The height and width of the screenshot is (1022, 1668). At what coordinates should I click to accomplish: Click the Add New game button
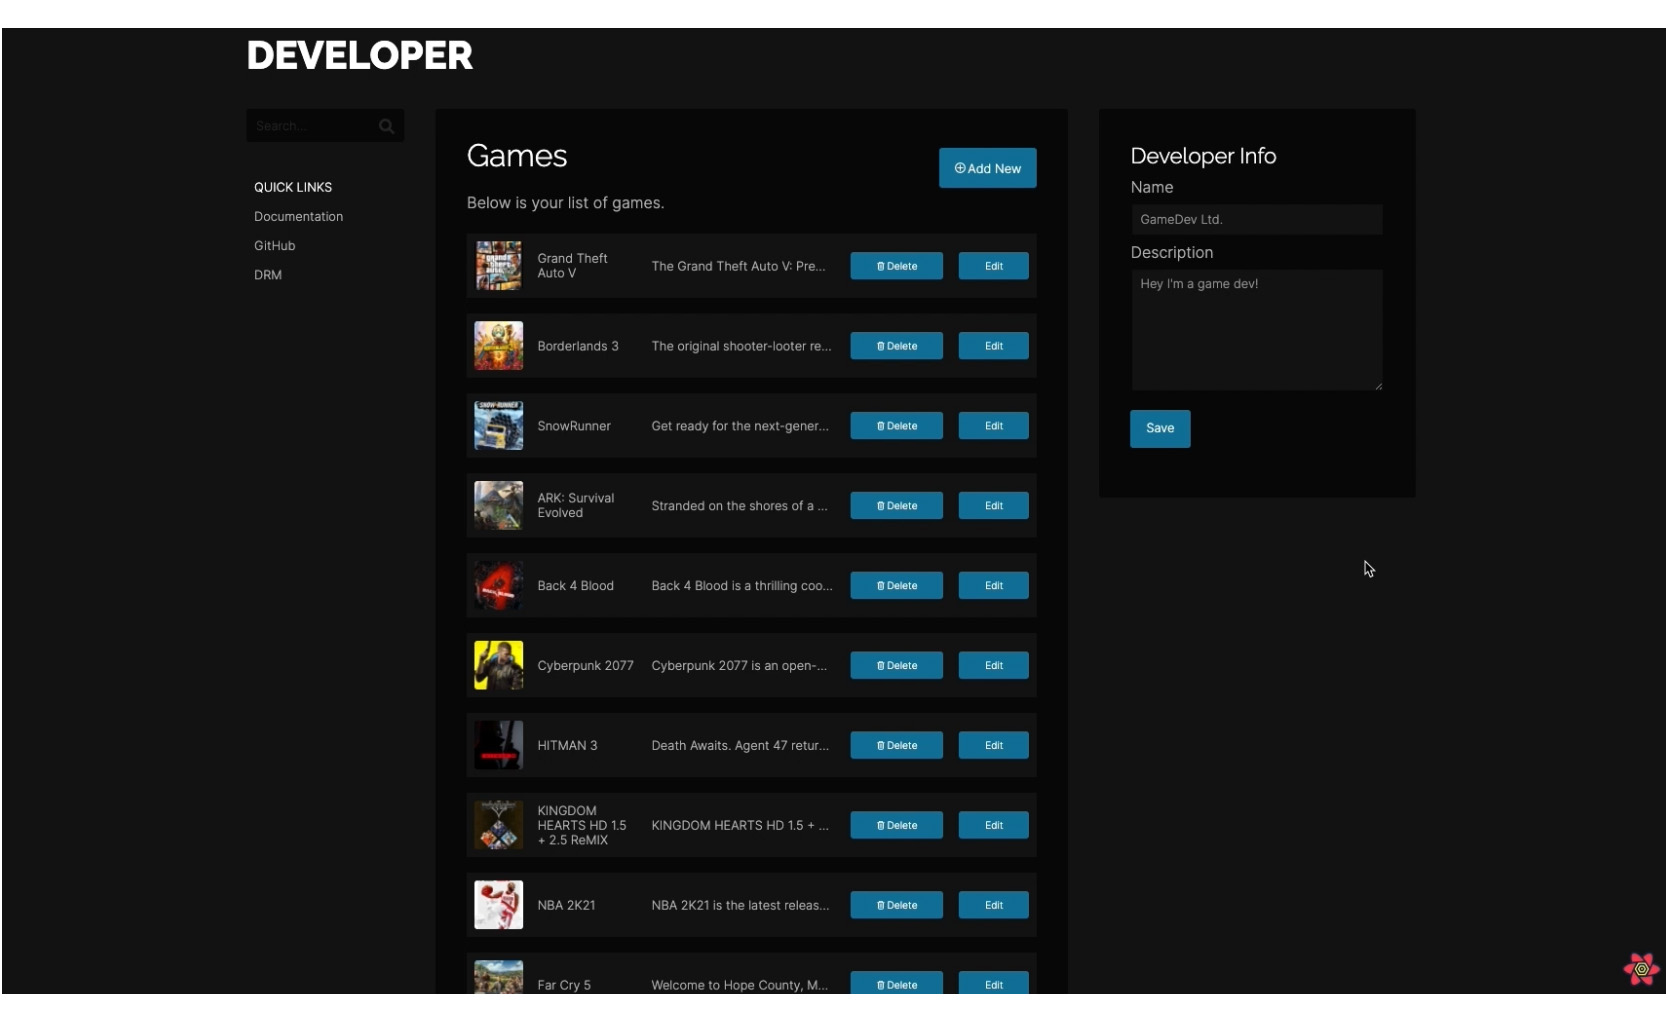987,168
